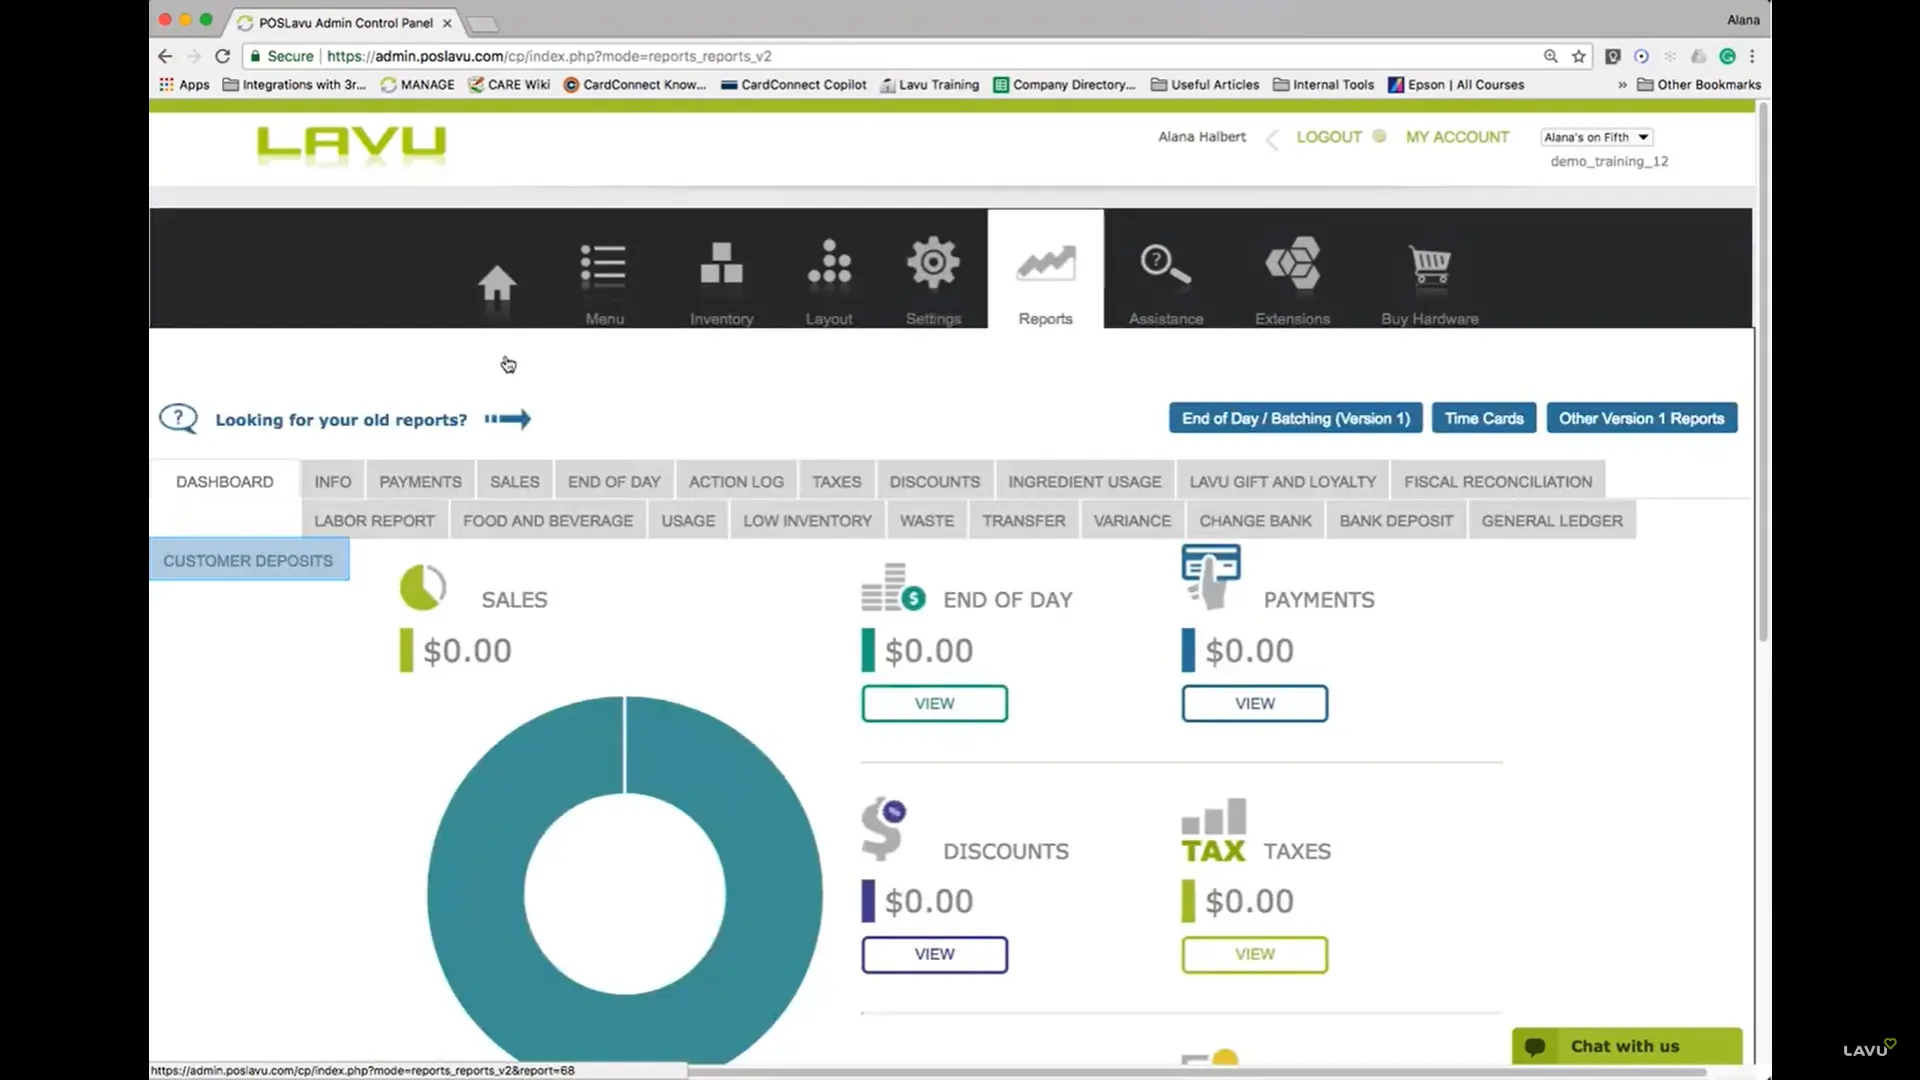Click VIEW under Payments

point(1255,703)
